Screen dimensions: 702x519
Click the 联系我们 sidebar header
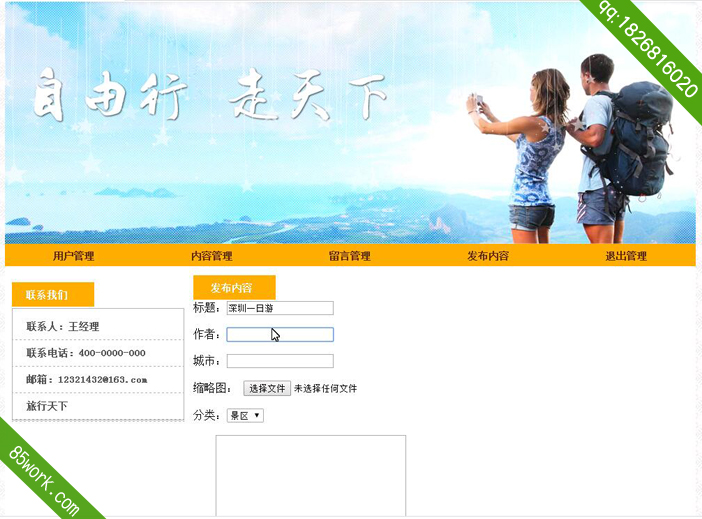[x=53, y=294]
